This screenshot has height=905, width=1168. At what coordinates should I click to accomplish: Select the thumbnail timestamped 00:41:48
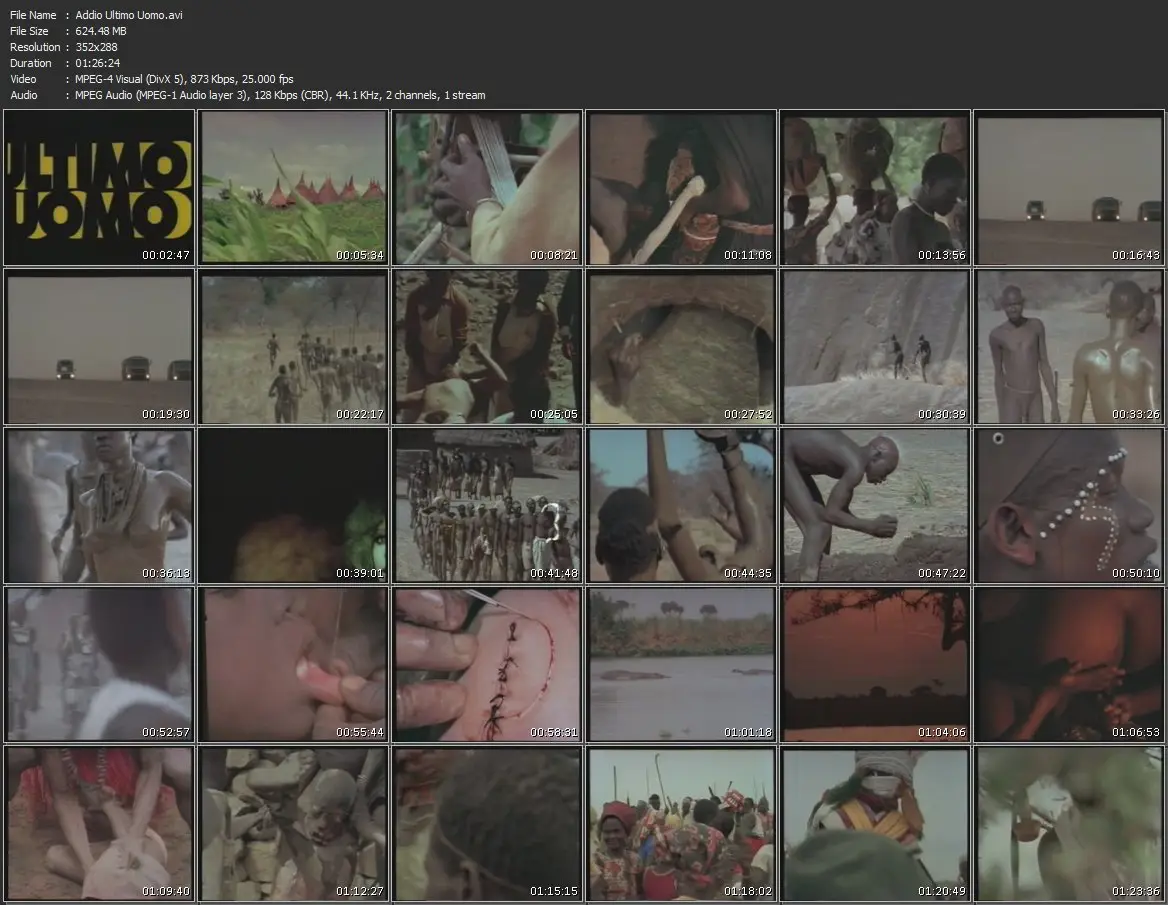tap(487, 506)
